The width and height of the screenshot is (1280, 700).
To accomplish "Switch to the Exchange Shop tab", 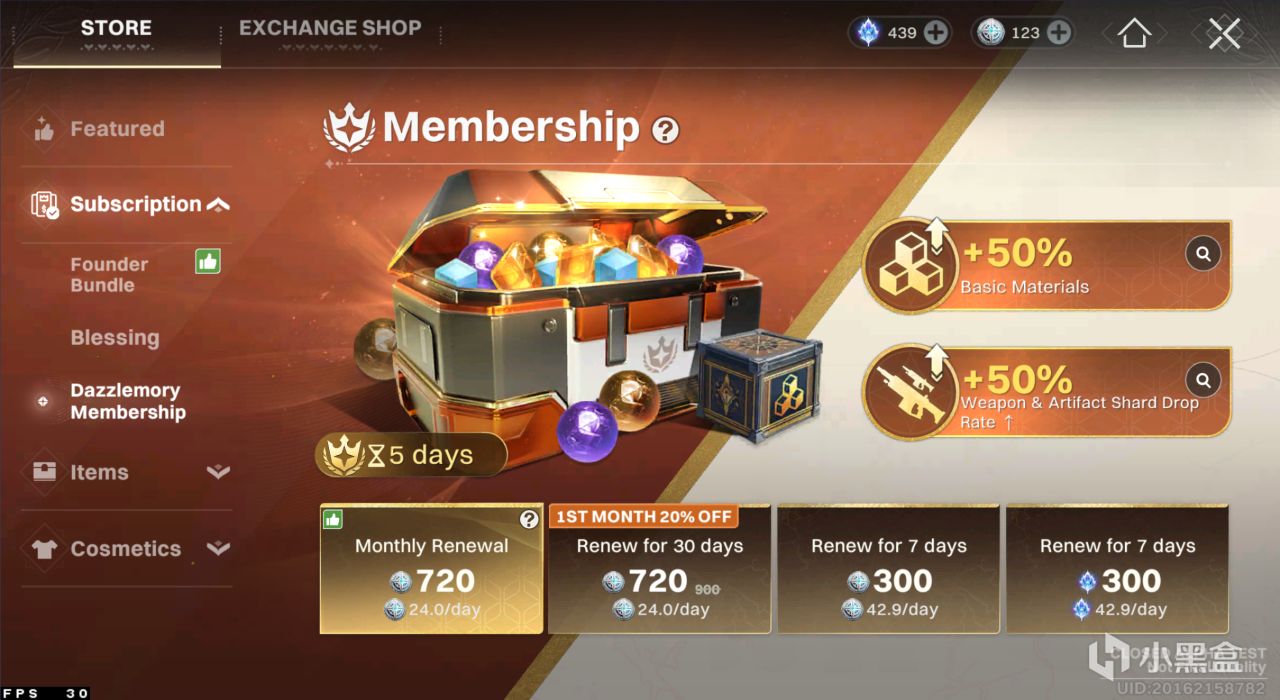I will (x=330, y=28).
